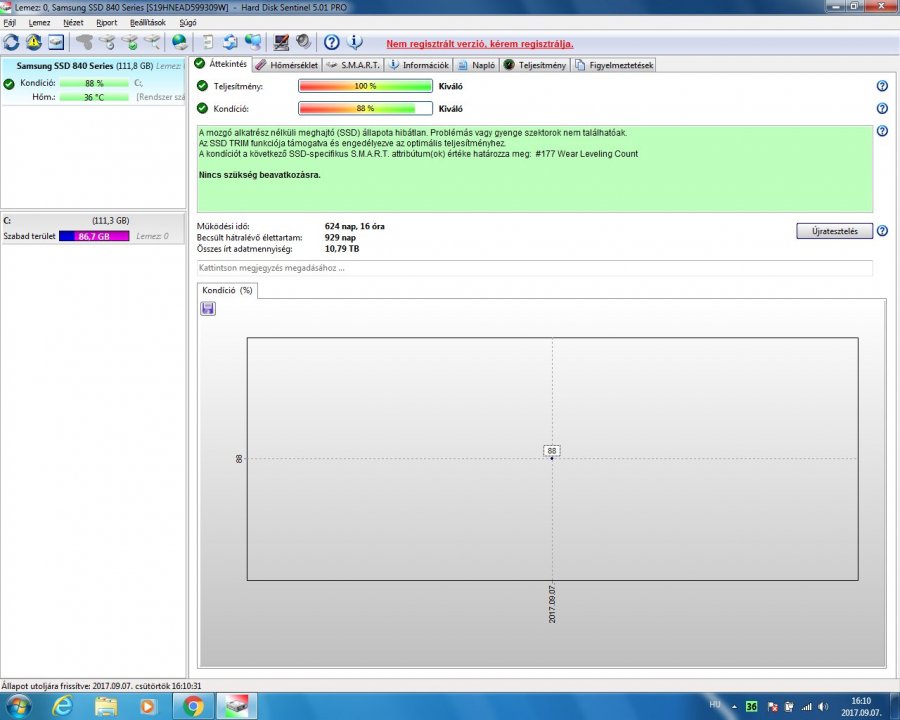900x720 pixels.
Task: Click the comment field Kattintson megjegyzés megadásához
Action: point(534,268)
